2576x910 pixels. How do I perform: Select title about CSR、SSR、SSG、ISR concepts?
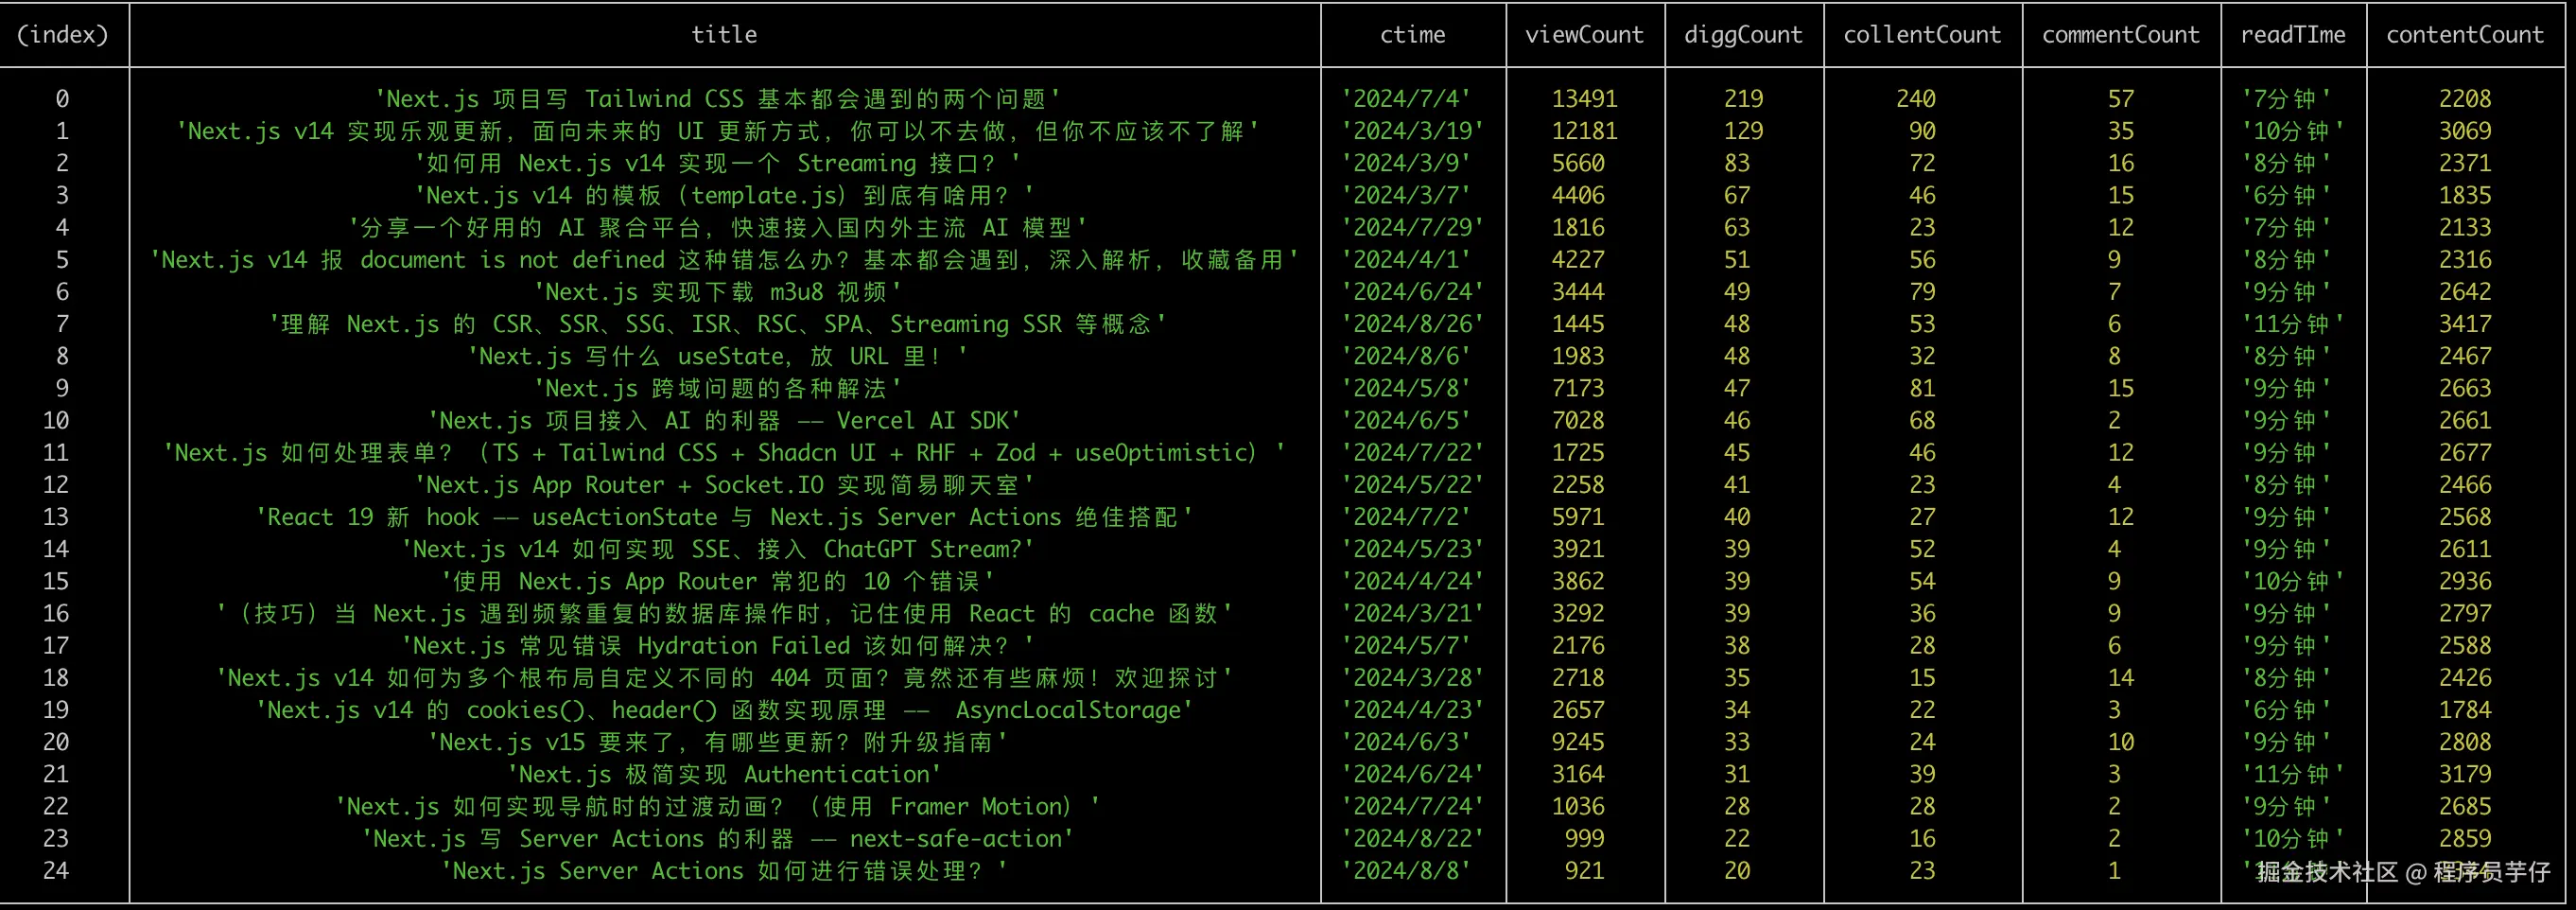tap(717, 324)
